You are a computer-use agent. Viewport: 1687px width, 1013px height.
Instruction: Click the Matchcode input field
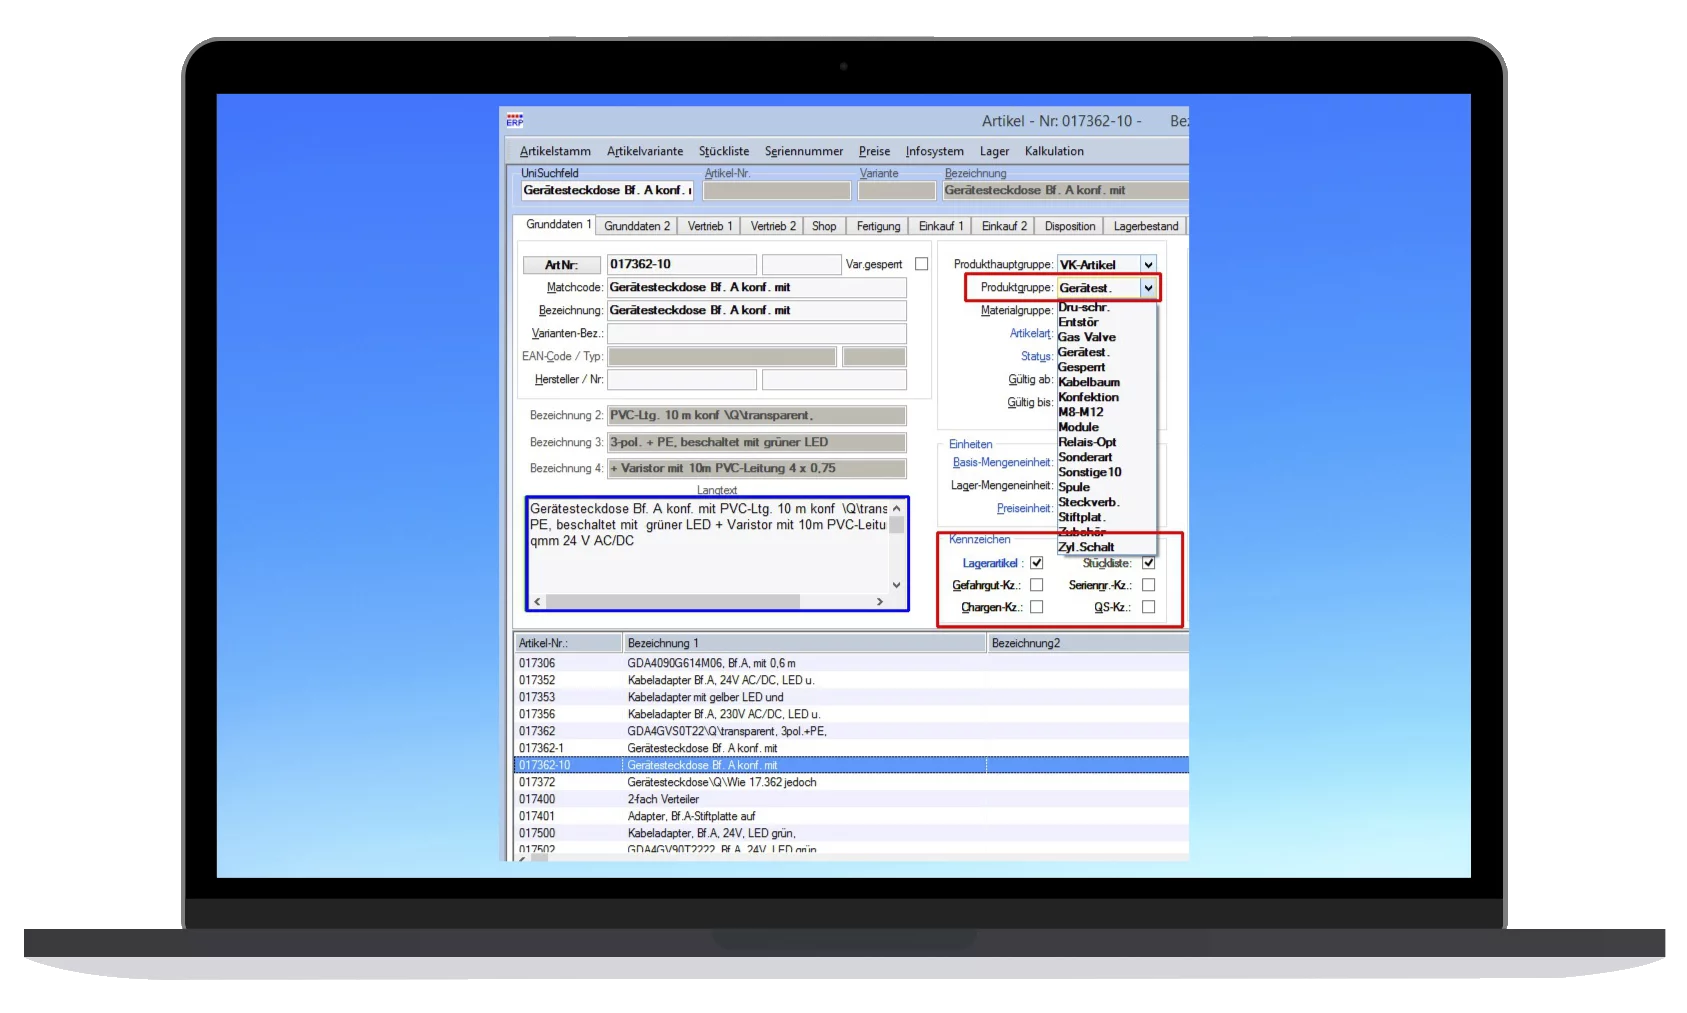756,287
